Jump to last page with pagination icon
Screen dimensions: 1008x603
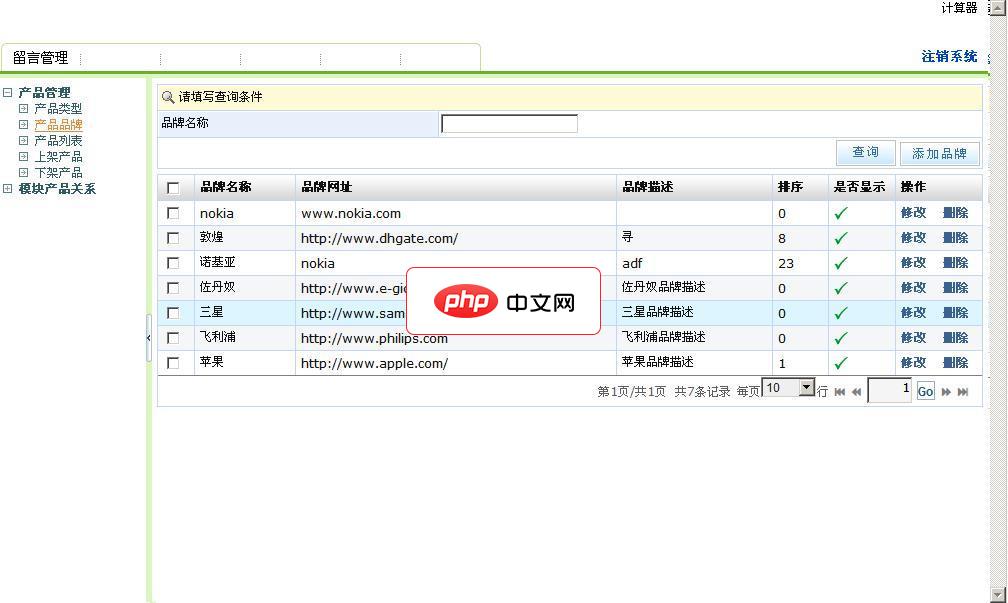pos(963,392)
